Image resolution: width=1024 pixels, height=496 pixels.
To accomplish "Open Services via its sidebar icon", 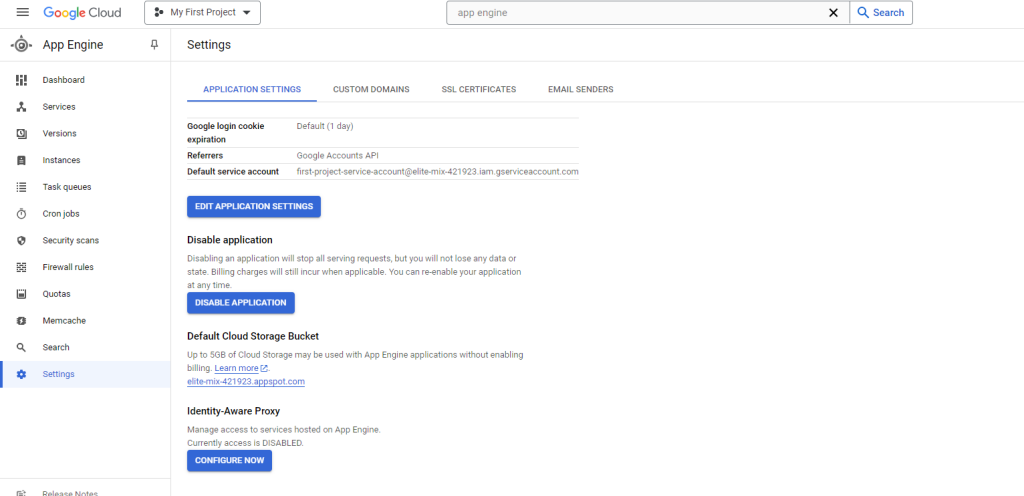I will (21, 107).
